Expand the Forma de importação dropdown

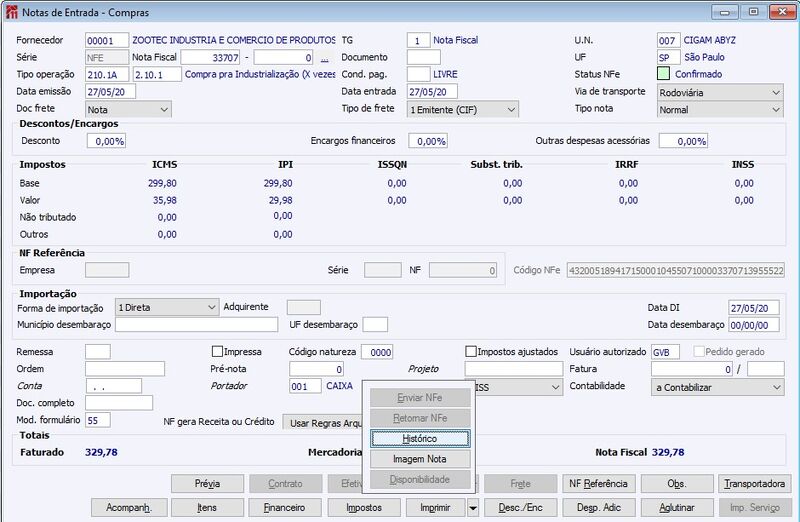[x=167, y=308]
